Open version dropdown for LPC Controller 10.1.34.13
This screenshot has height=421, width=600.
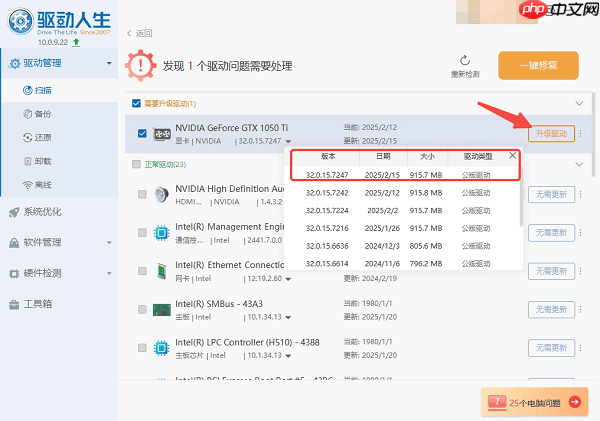pyautogui.click(x=288, y=356)
